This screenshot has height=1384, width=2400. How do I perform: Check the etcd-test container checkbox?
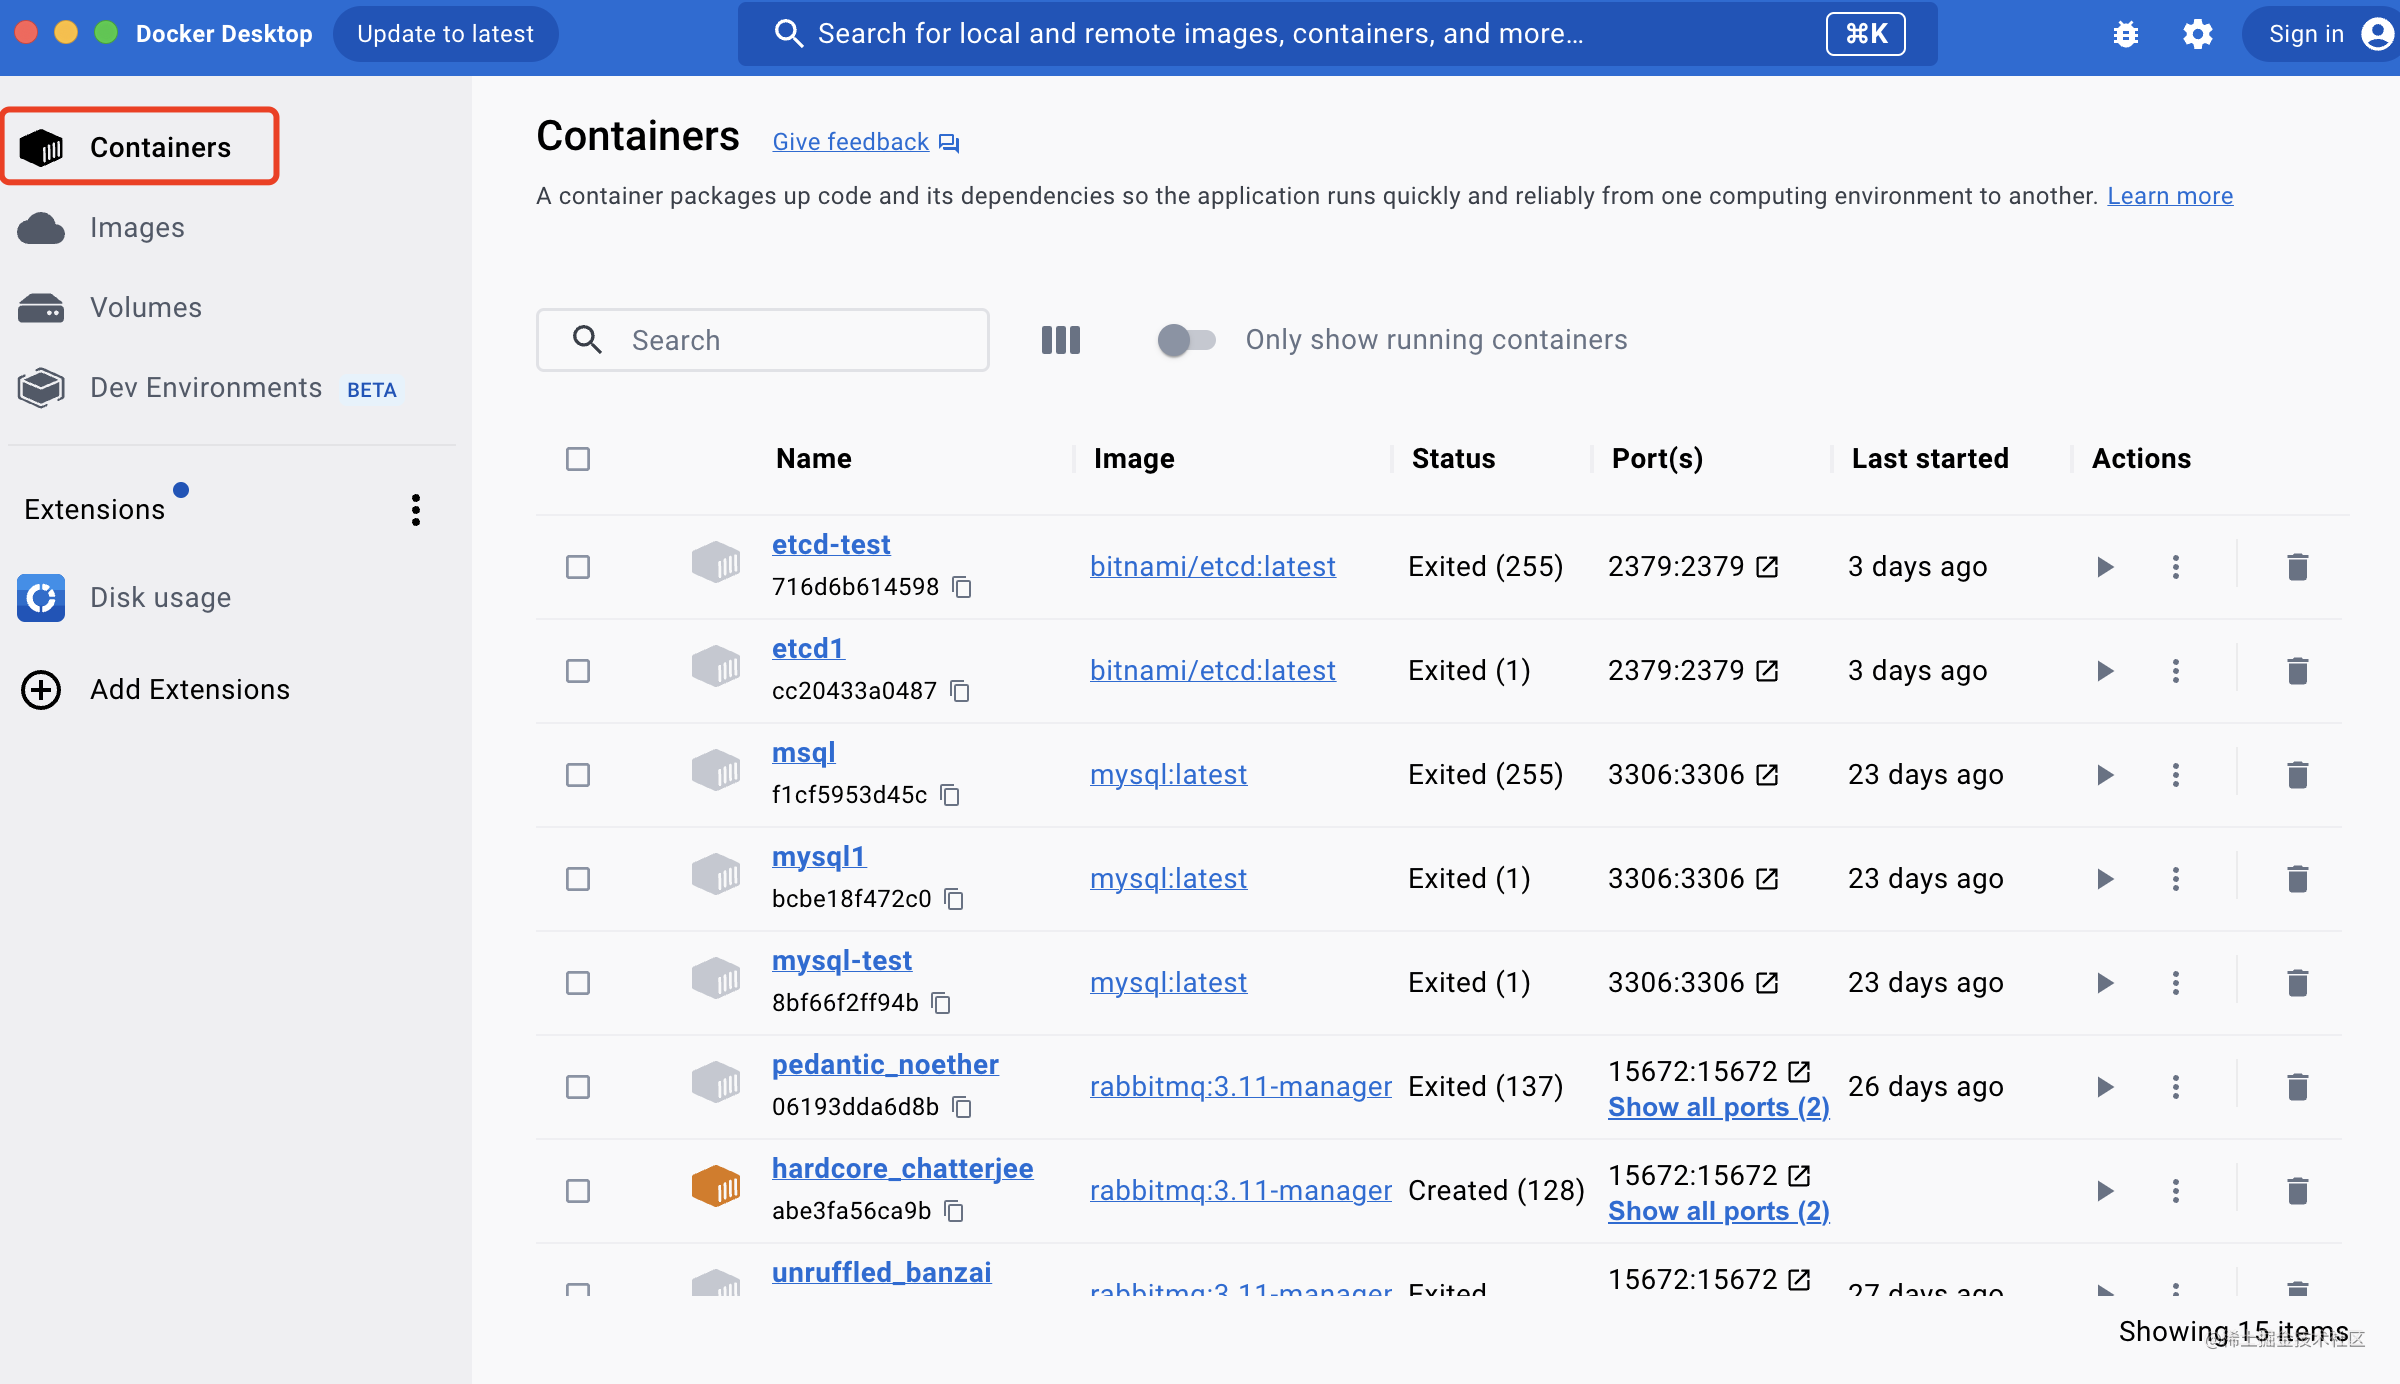tap(578, 567)
